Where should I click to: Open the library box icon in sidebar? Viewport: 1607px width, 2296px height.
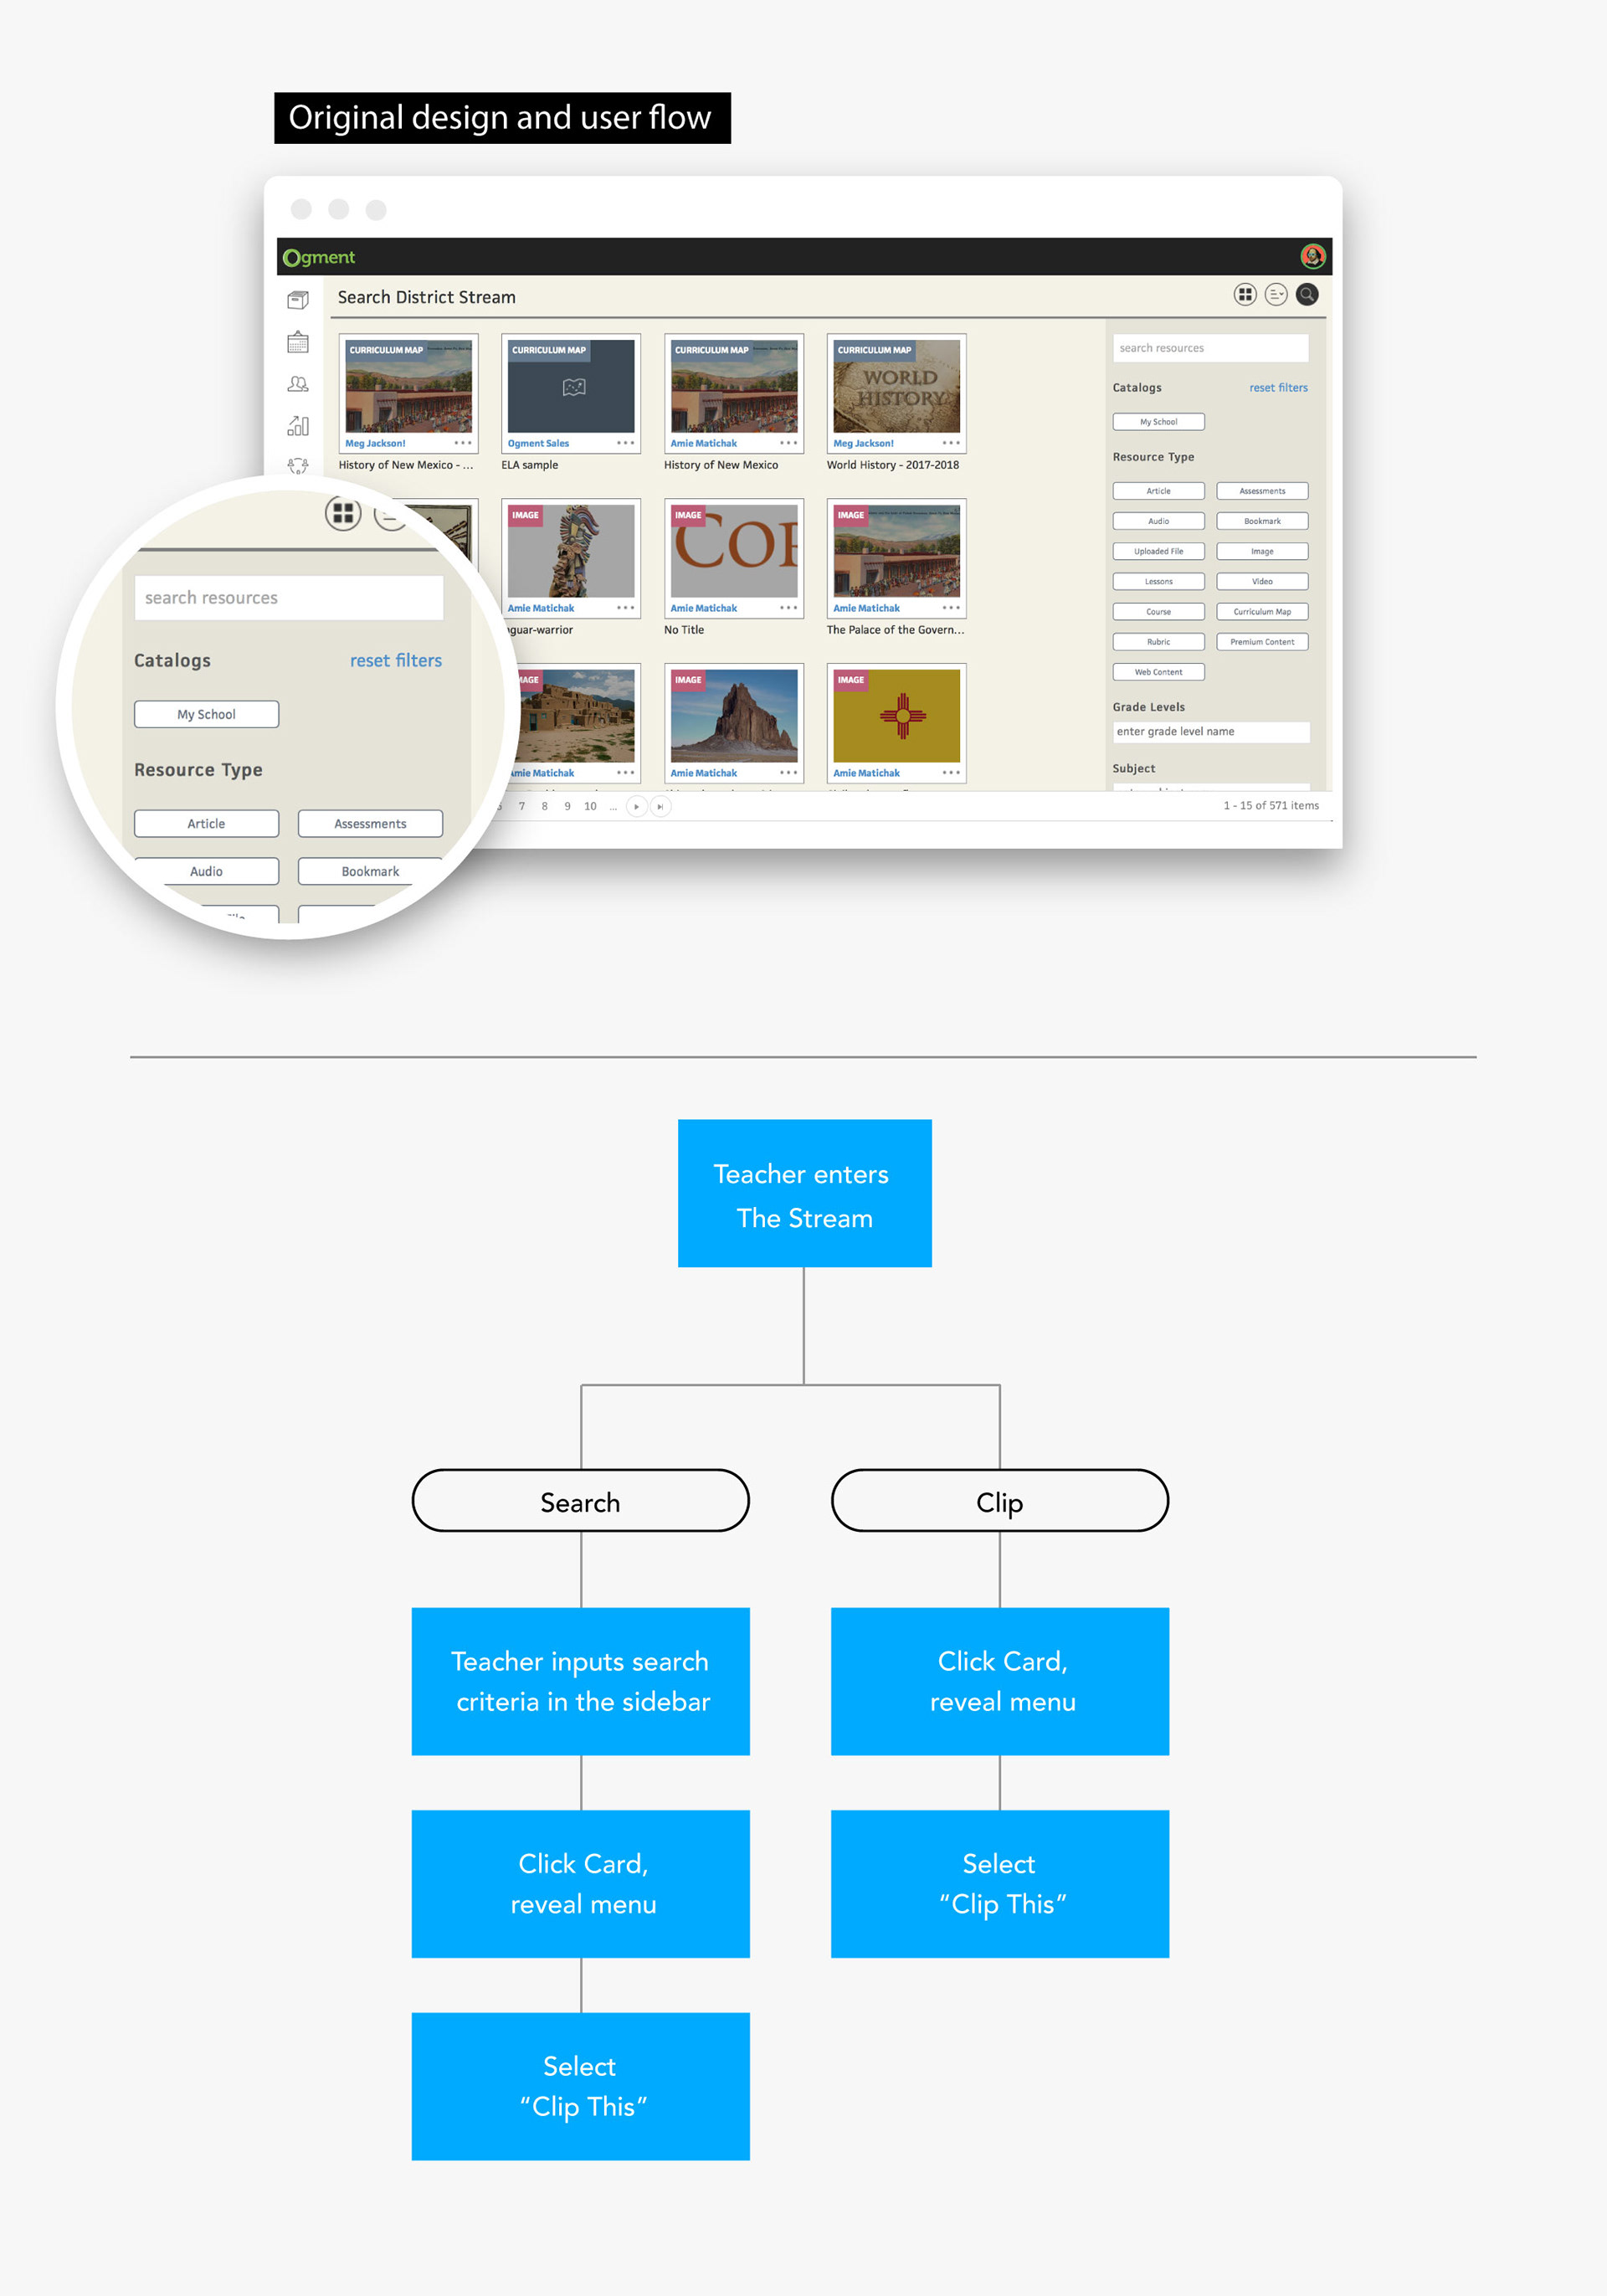pos(298,300)
